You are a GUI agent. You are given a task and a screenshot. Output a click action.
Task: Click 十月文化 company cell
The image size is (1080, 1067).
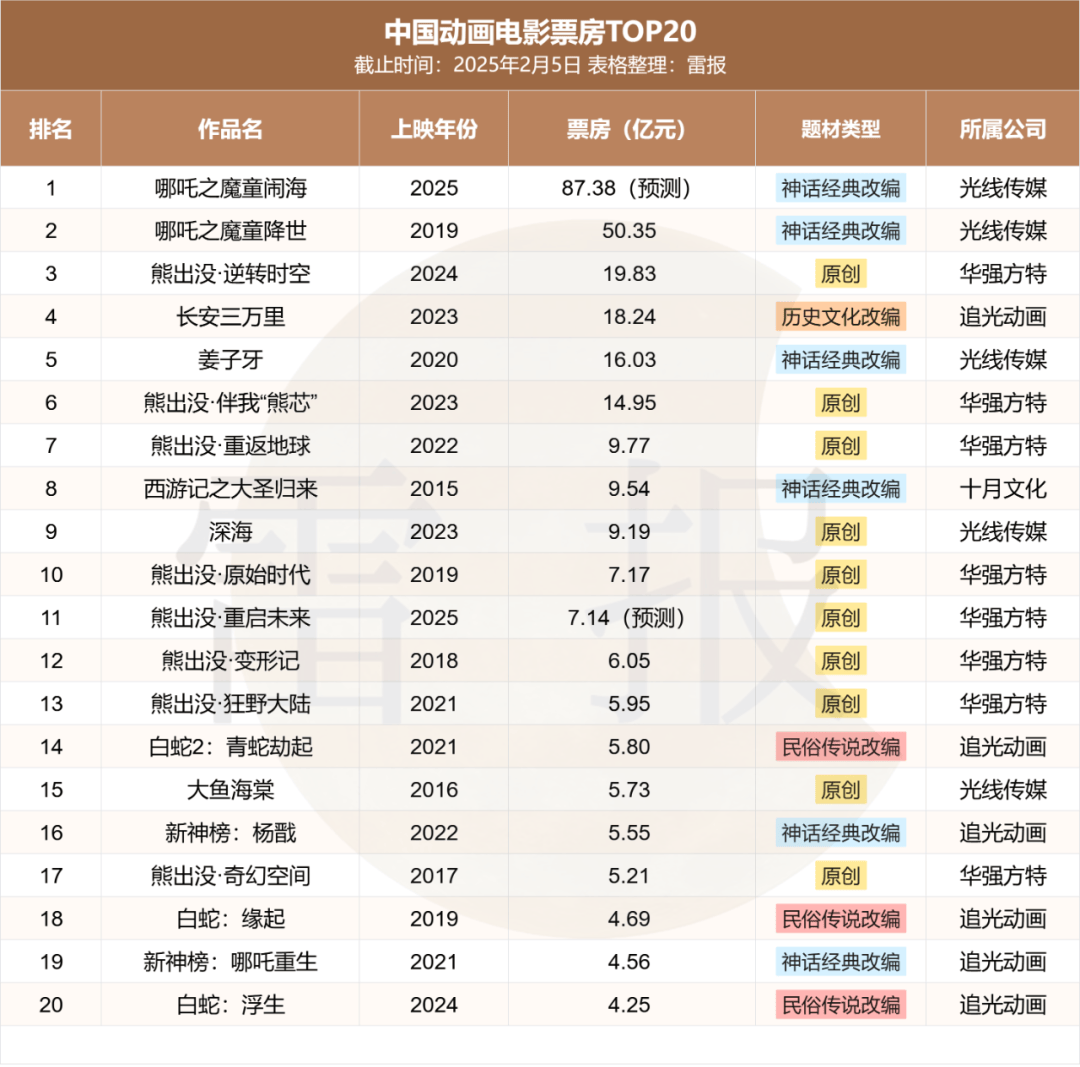tap(1003, 489)
